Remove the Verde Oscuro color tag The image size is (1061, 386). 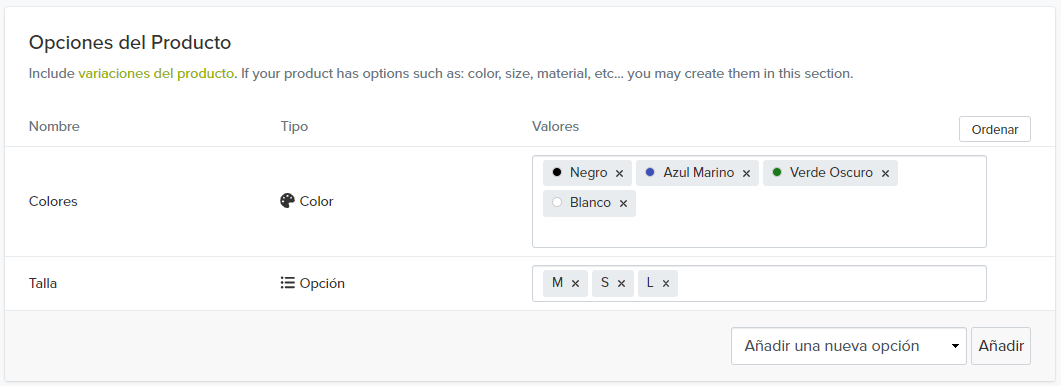885,173
